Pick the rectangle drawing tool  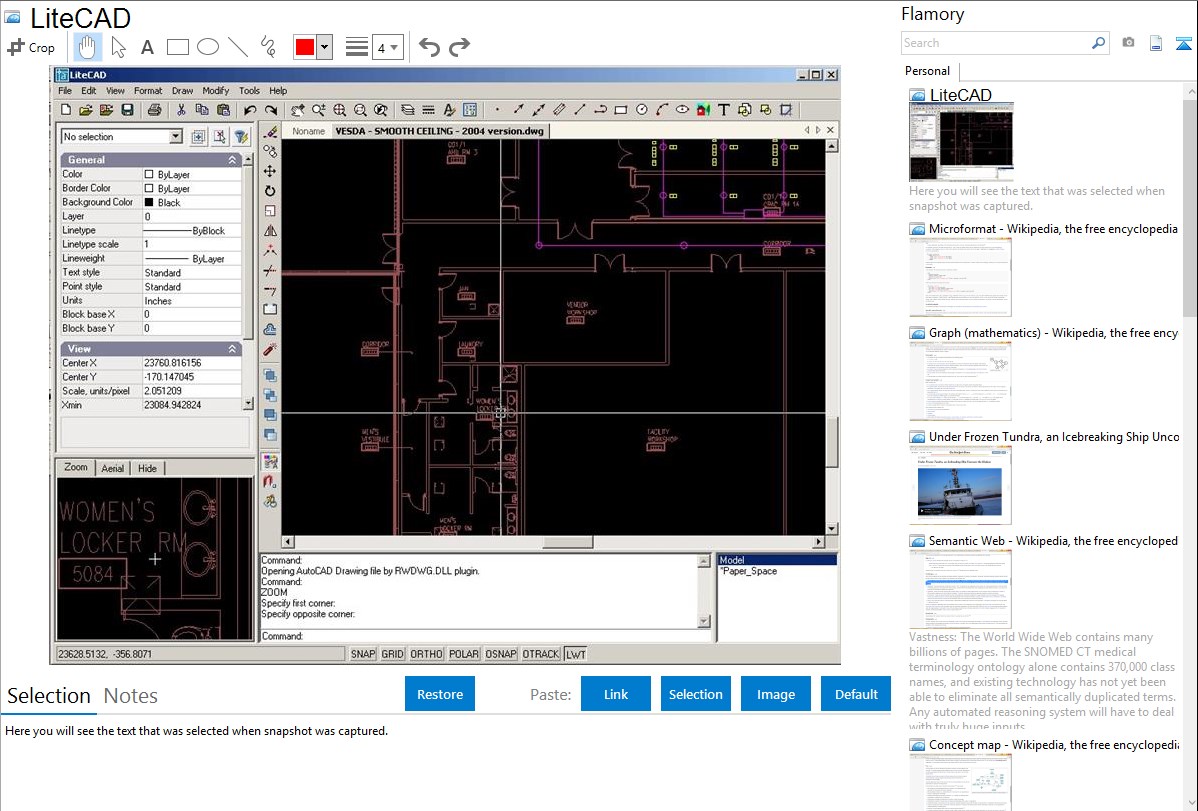(x=177, y=47)
